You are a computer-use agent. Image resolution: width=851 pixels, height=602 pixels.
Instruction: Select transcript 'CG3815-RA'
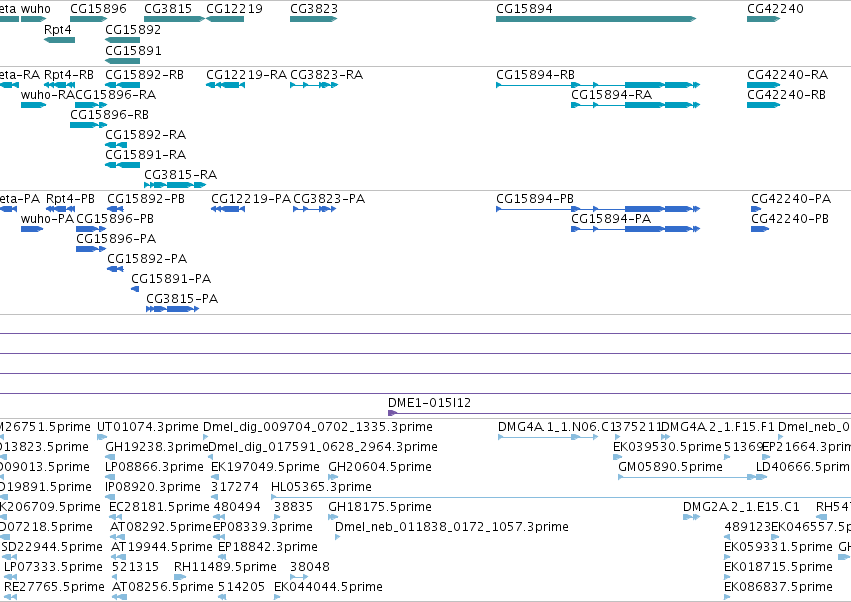[x=180, y=174]
